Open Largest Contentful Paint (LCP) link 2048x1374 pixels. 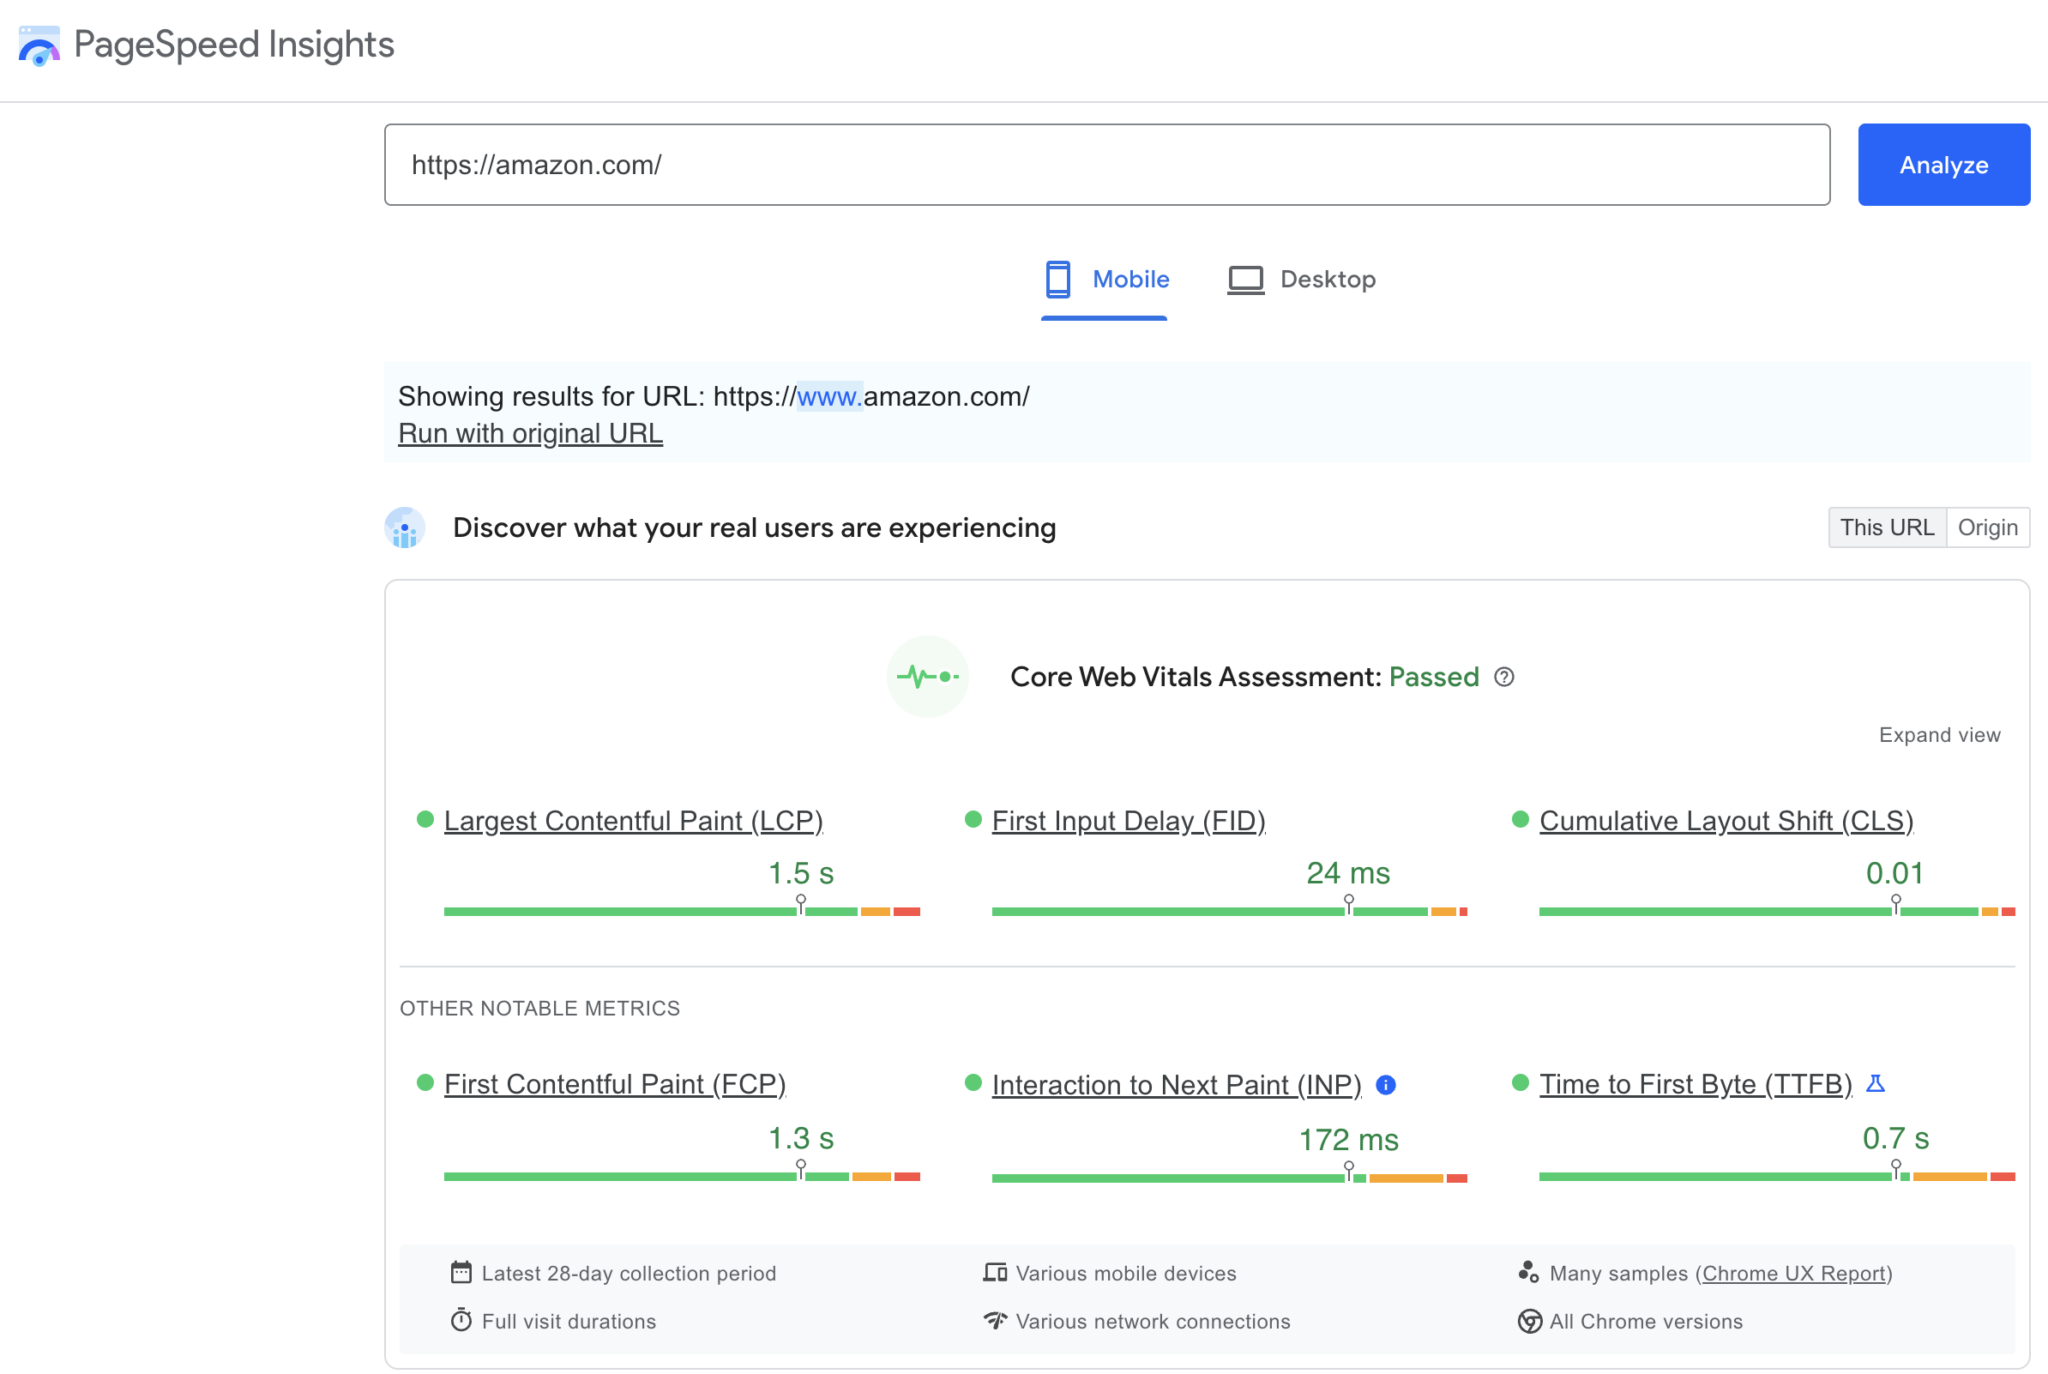[633, 821]
